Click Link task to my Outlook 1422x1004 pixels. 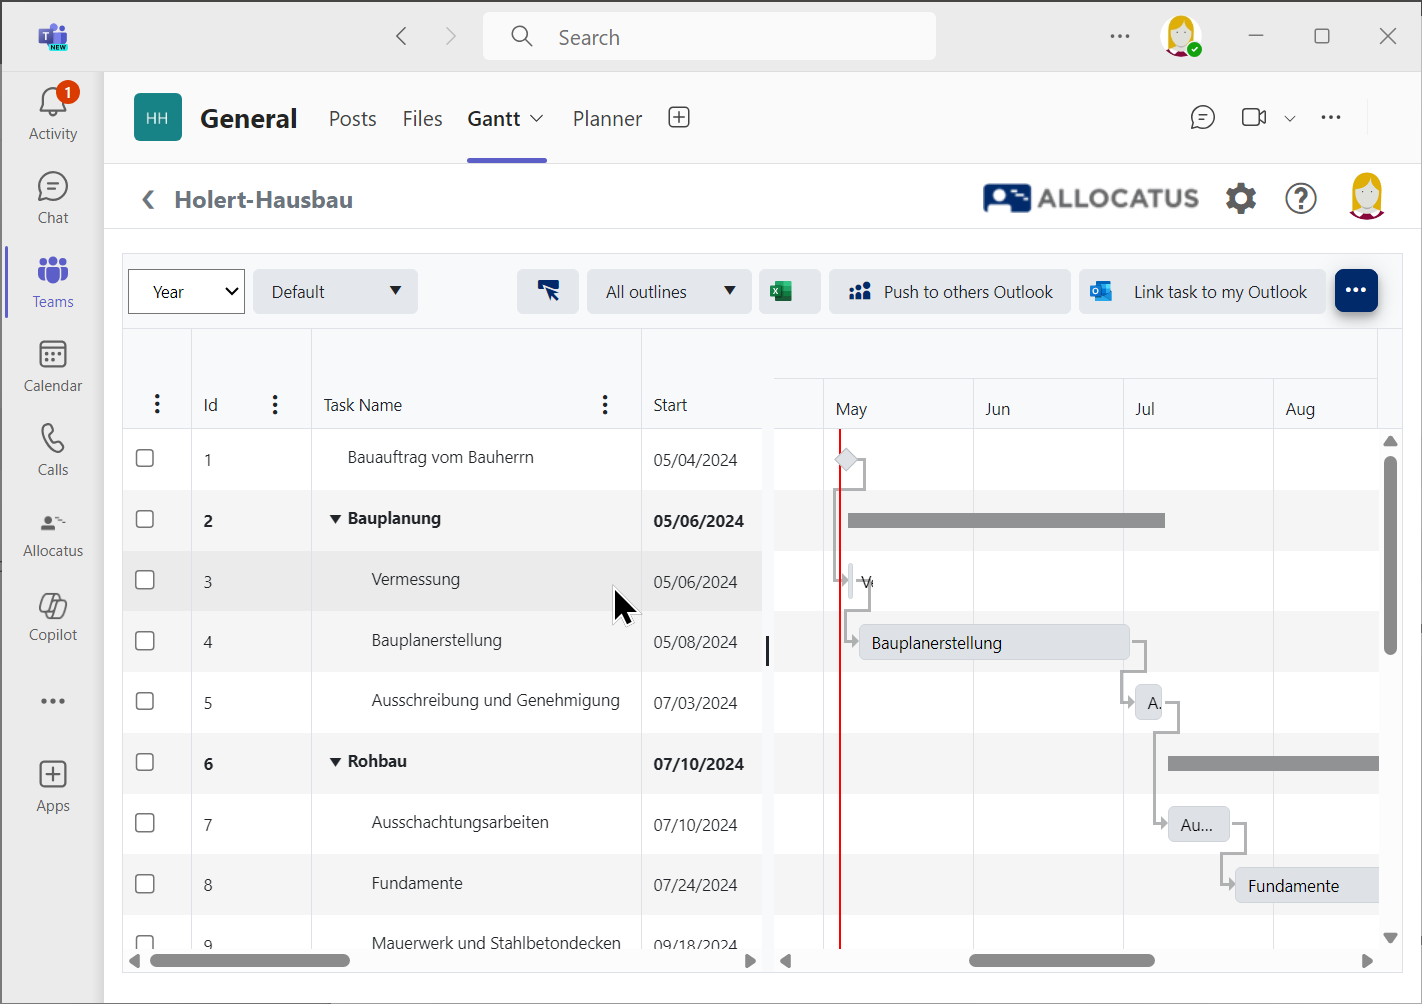point(1202,291)
